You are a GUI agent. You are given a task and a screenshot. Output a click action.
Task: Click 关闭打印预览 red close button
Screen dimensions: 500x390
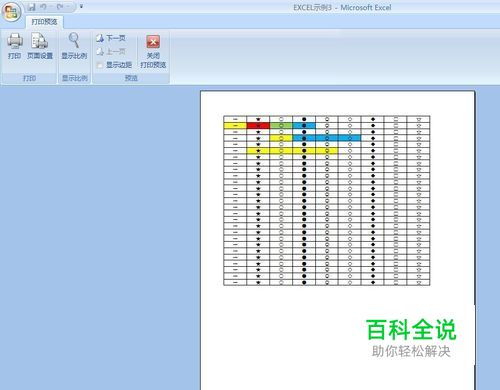[153, 52]
